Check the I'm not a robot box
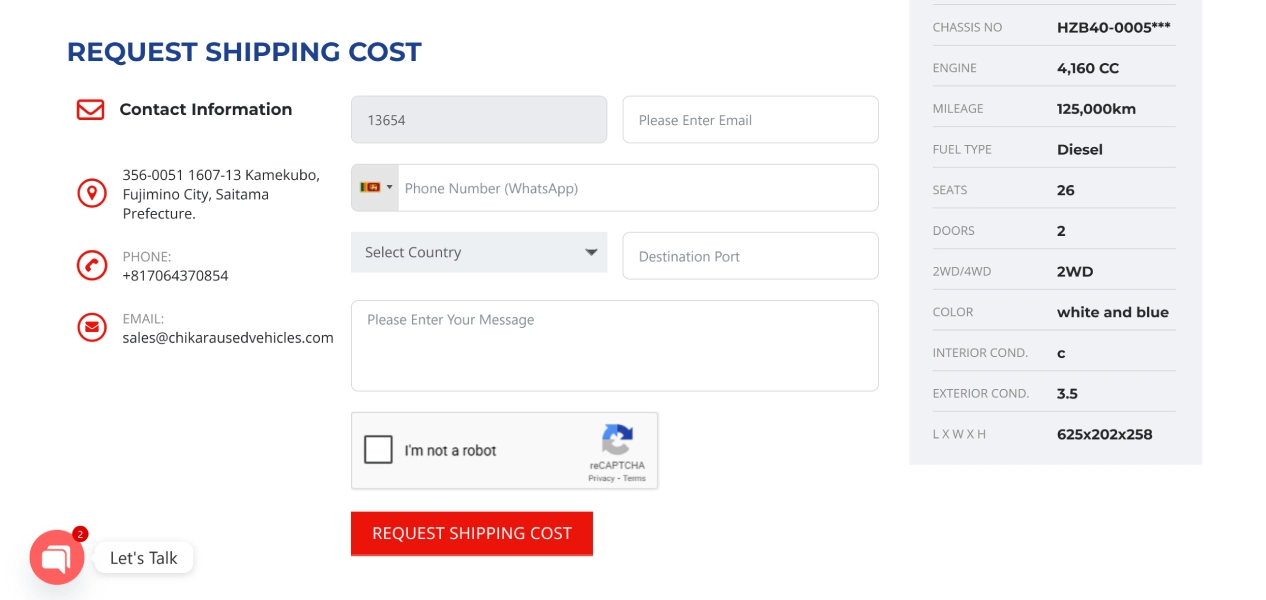This screenshot has height=600, width=1266. point(378,450)
